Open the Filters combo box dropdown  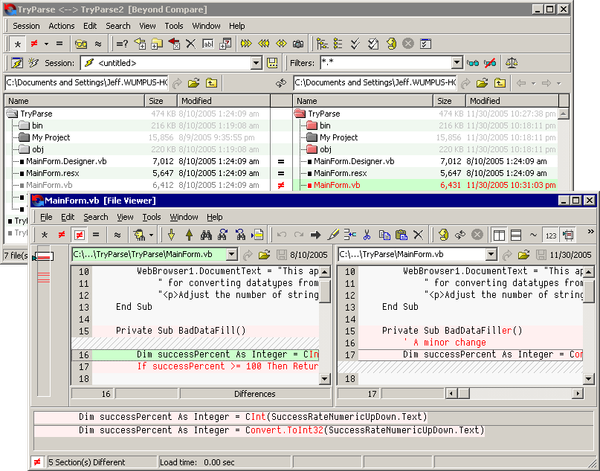tap(456, 63)
